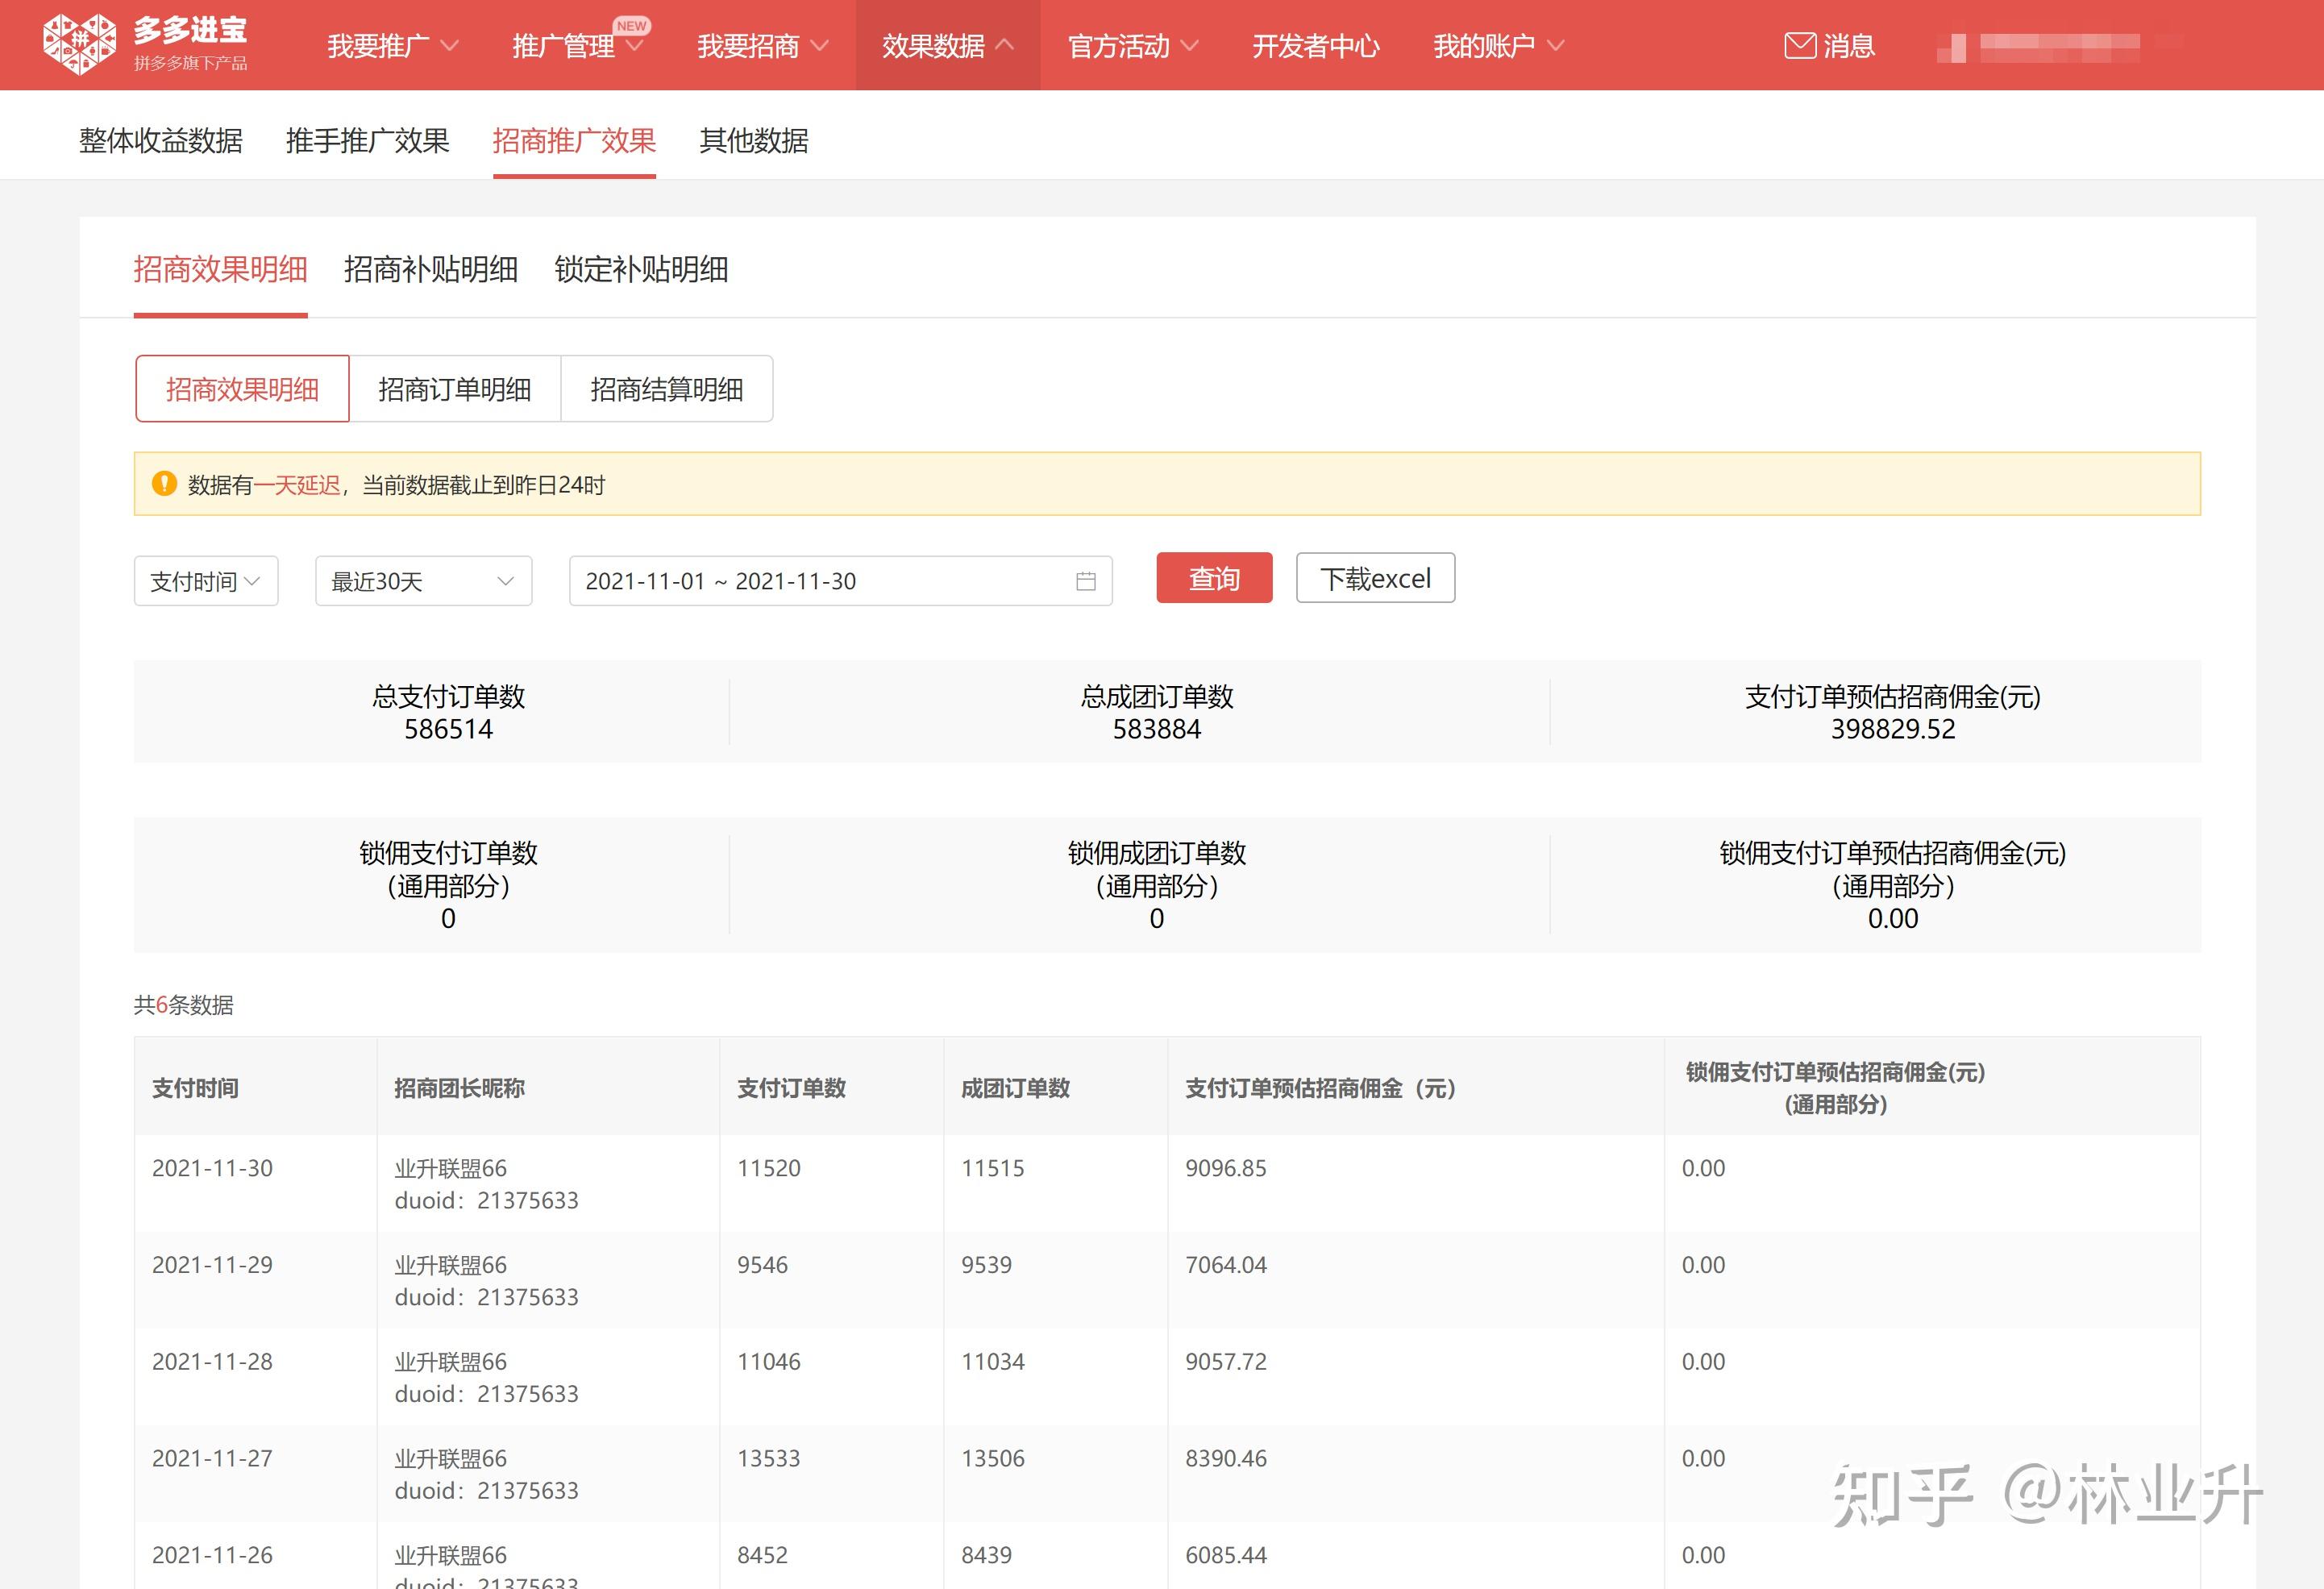Screen dimensions: 2324x1589
Task: Click the blurred user avatar
Action: point(1950,47)
